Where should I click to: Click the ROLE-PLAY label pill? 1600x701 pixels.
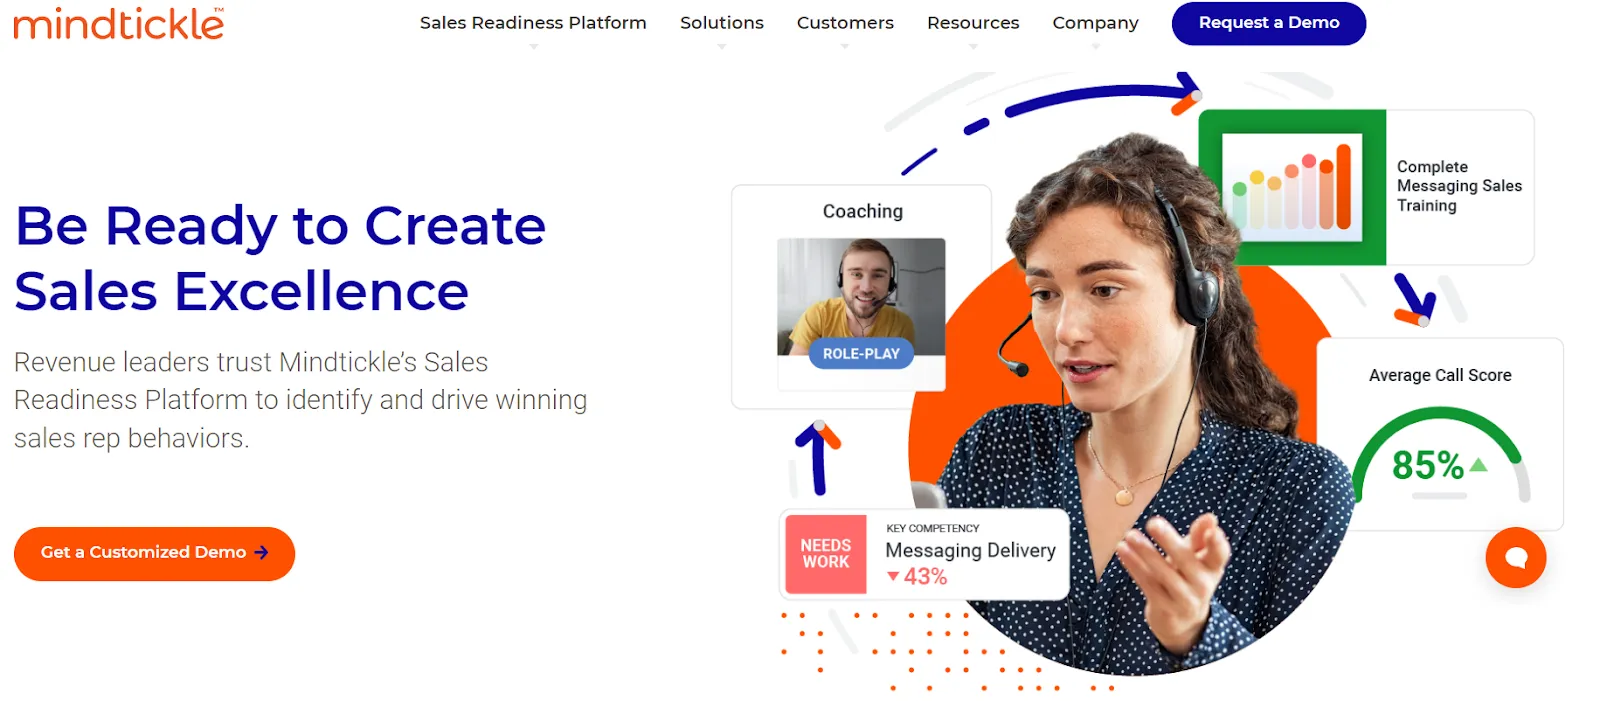861,353
